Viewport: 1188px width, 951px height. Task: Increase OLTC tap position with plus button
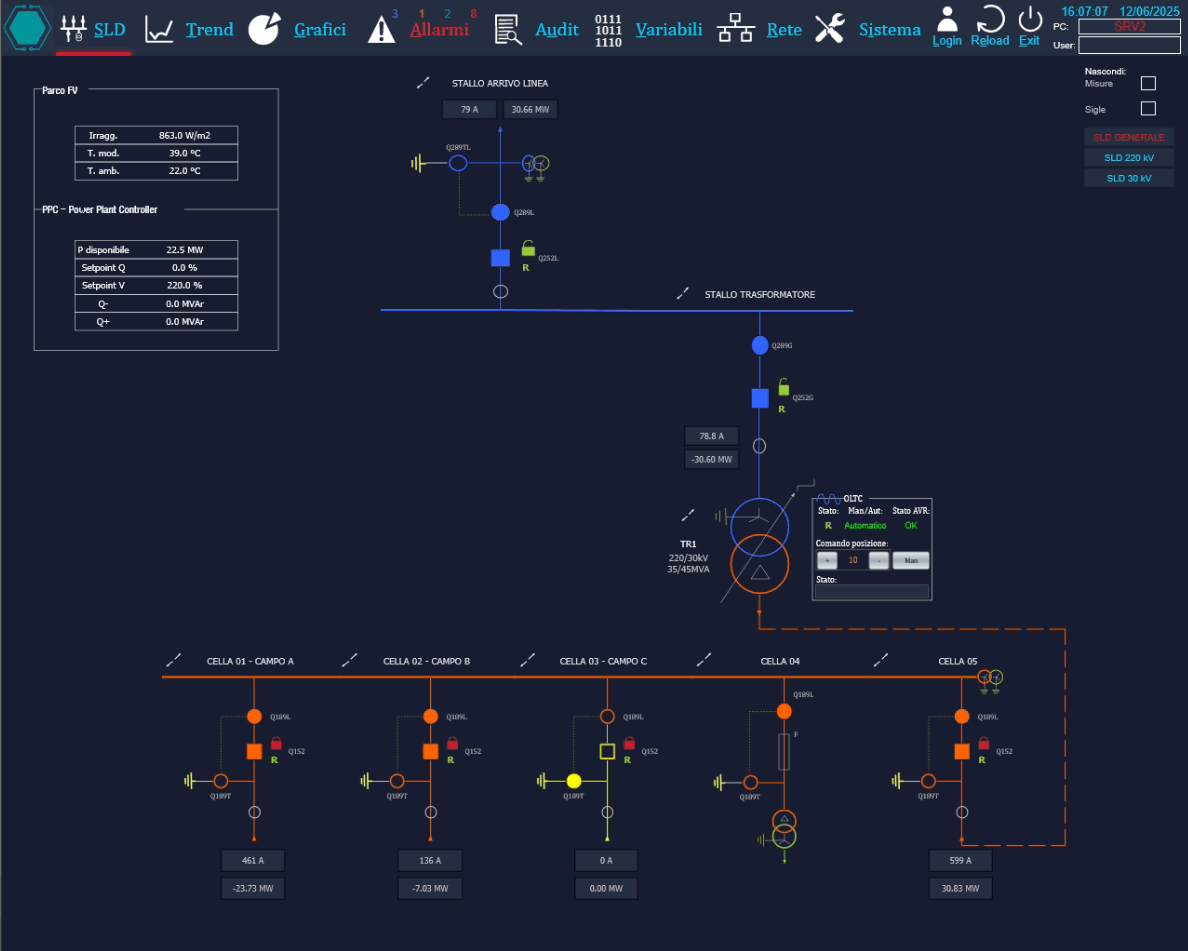pyautogui.click(x=827, y=561)
